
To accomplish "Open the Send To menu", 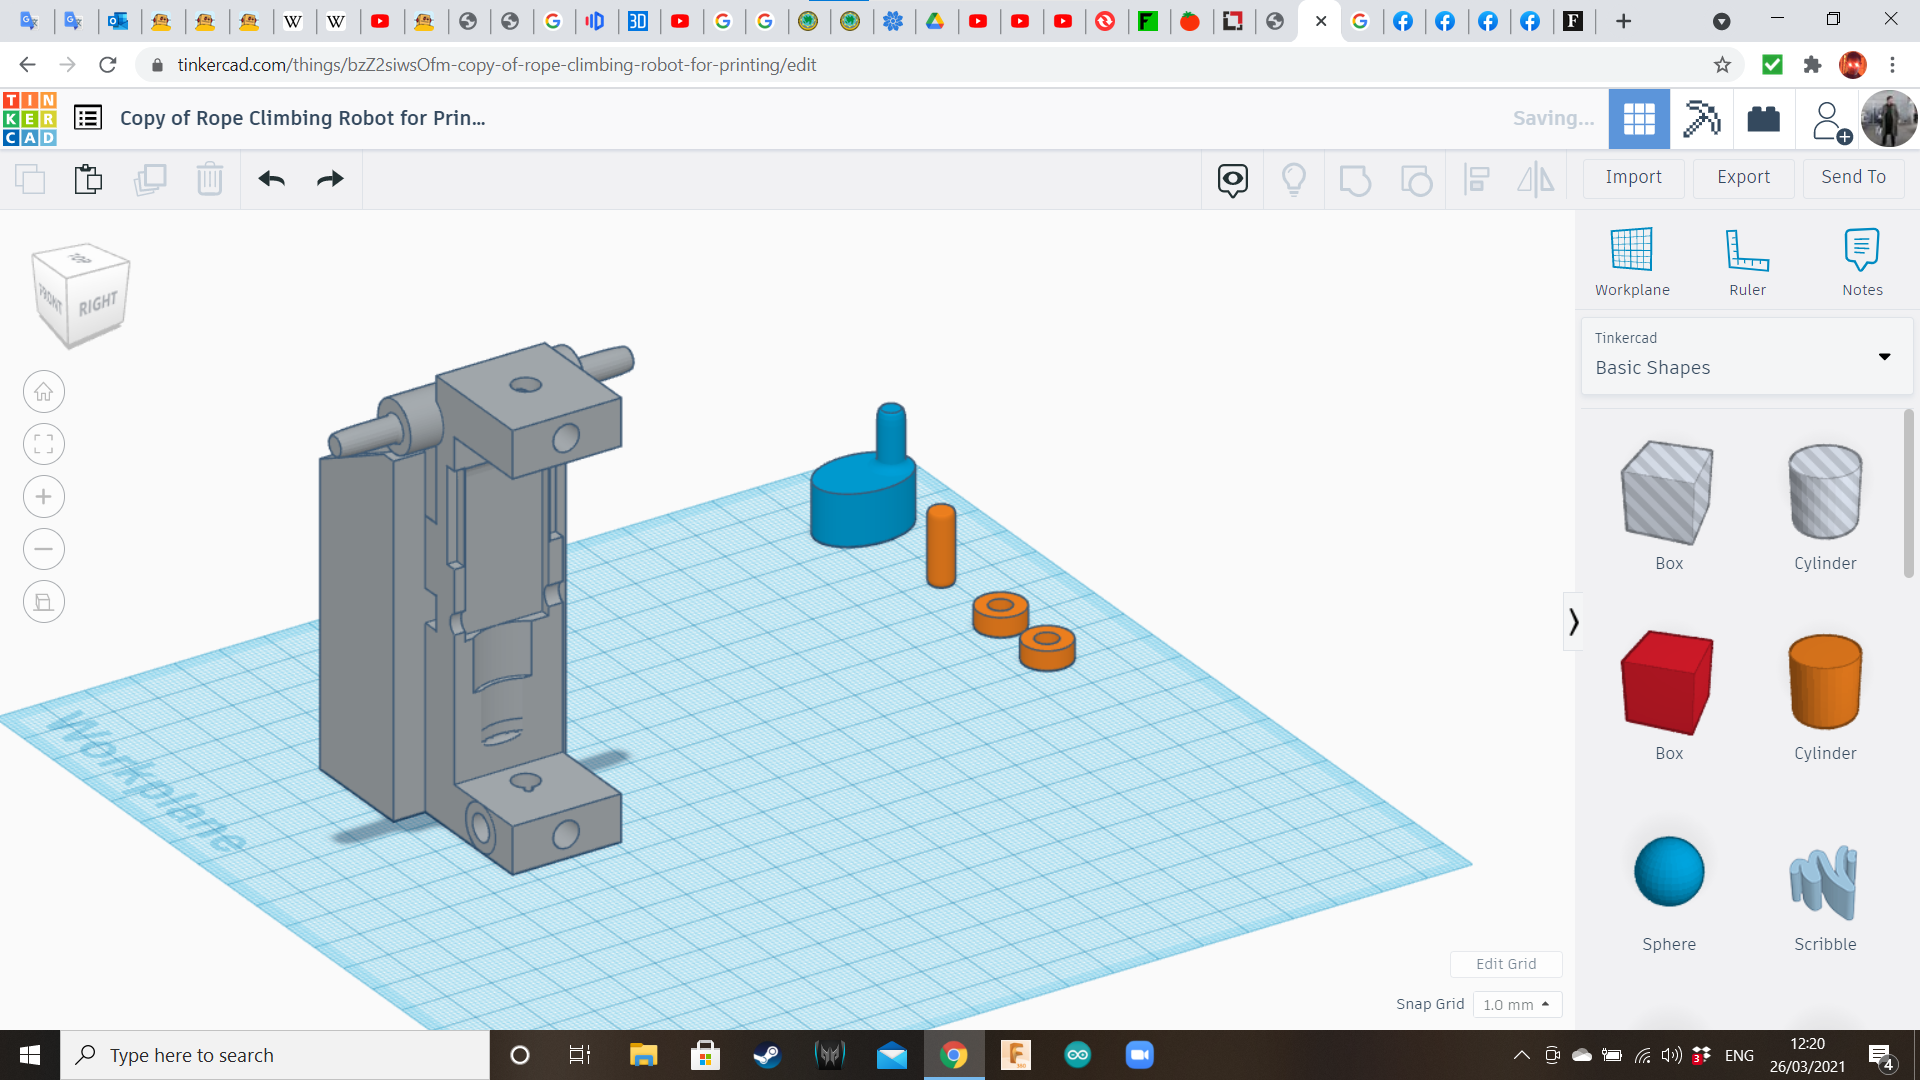I will (x=1853, y=177).
